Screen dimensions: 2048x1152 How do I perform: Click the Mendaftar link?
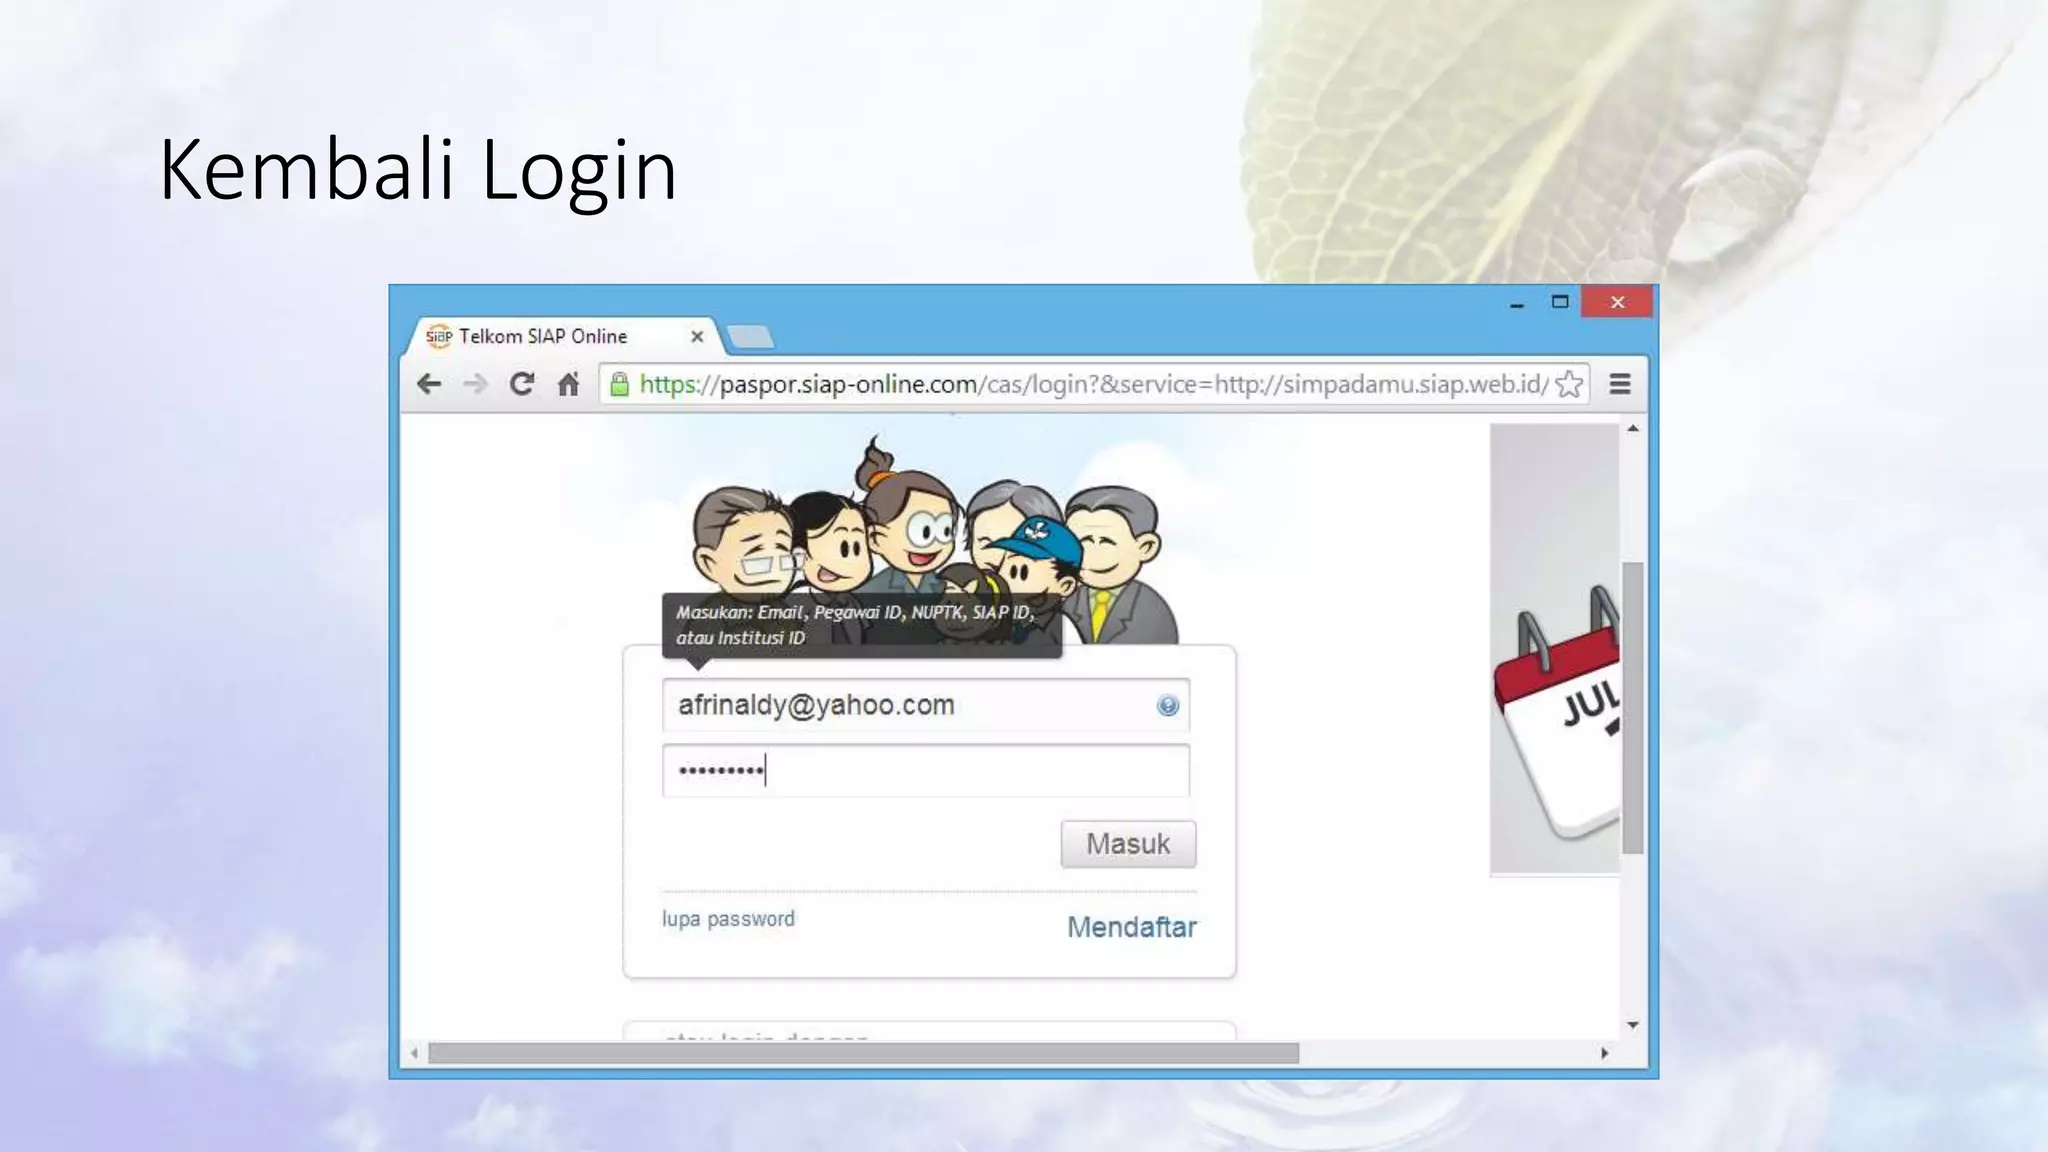tap(1131, 927)
